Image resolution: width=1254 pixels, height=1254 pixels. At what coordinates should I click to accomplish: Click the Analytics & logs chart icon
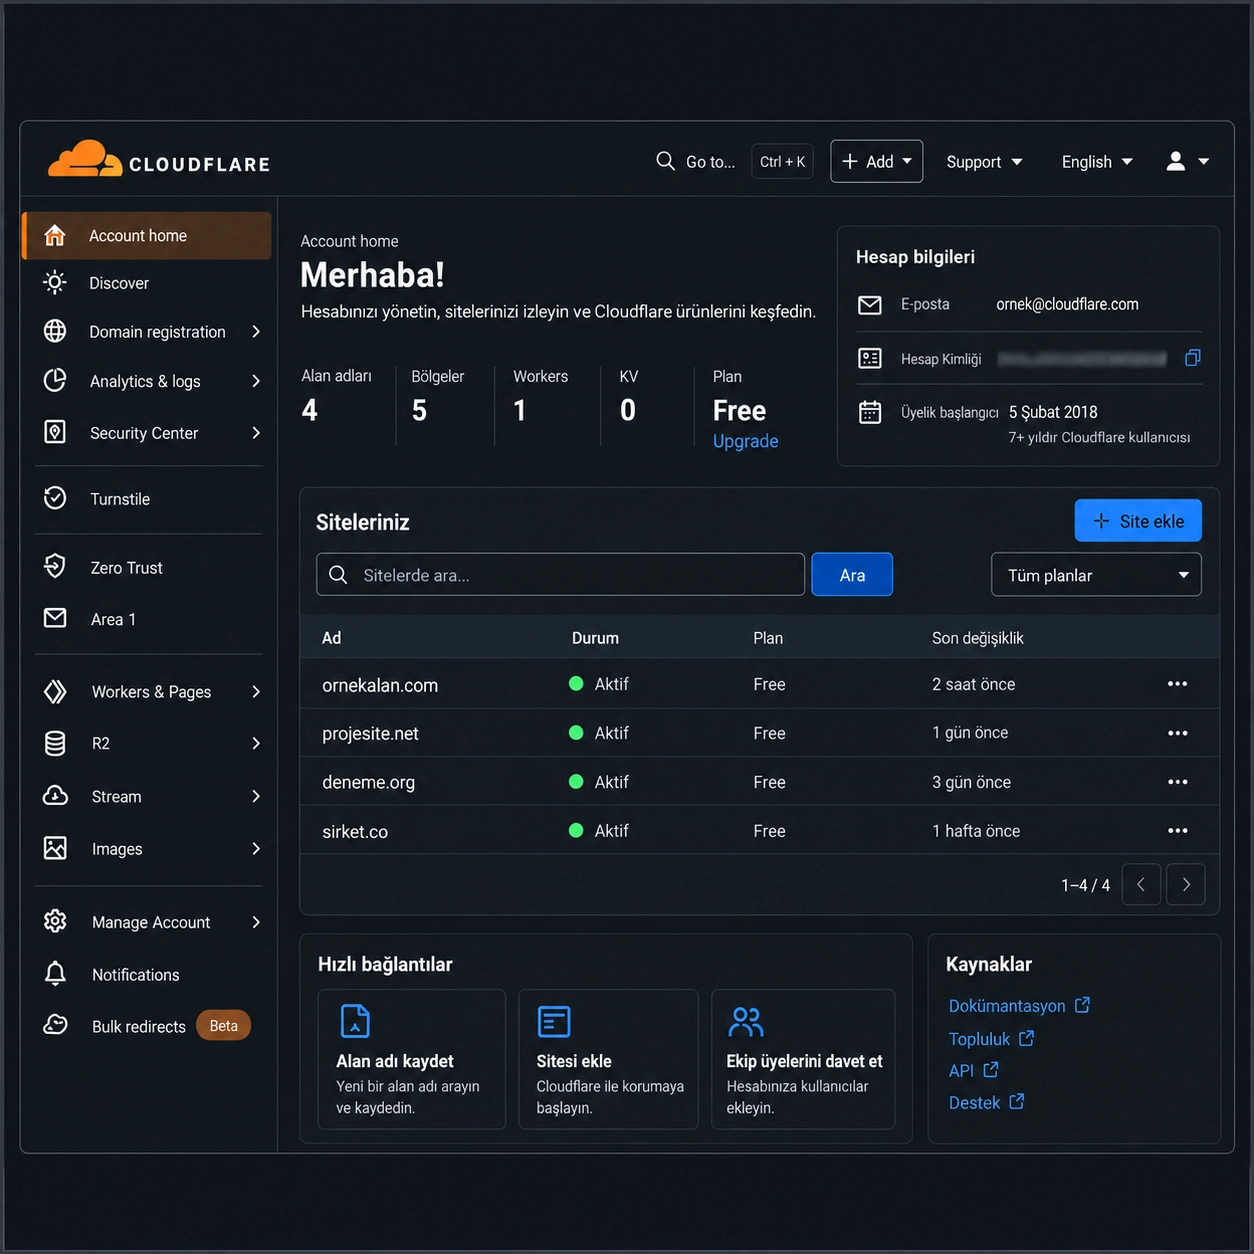click(55, 380)
